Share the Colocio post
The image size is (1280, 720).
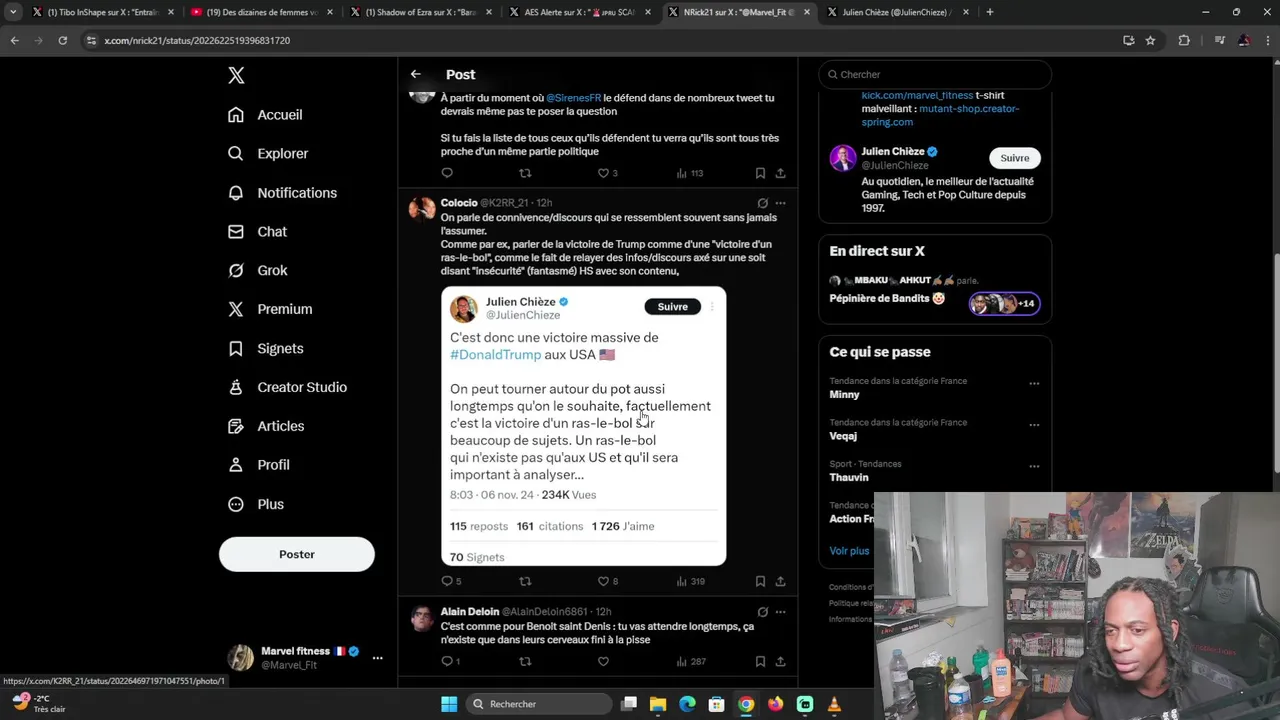click(x=780, y=581)
